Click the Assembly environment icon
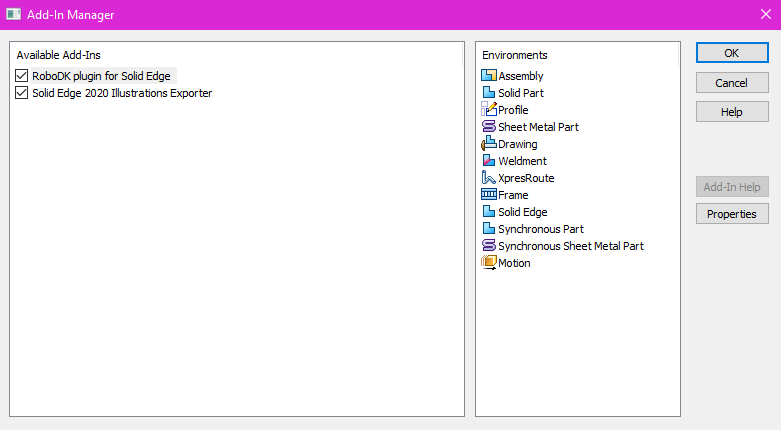Screen dimensions: 781x430 point(489,76)
